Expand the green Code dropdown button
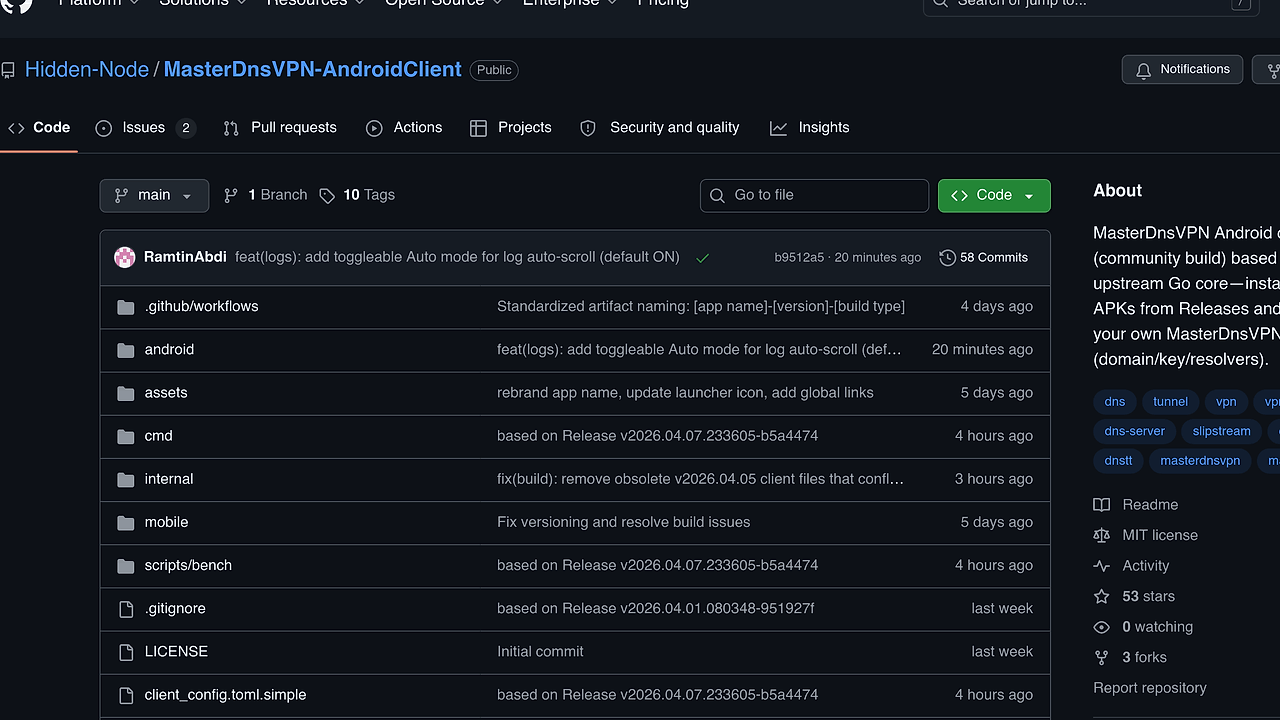 pos(994,195)
